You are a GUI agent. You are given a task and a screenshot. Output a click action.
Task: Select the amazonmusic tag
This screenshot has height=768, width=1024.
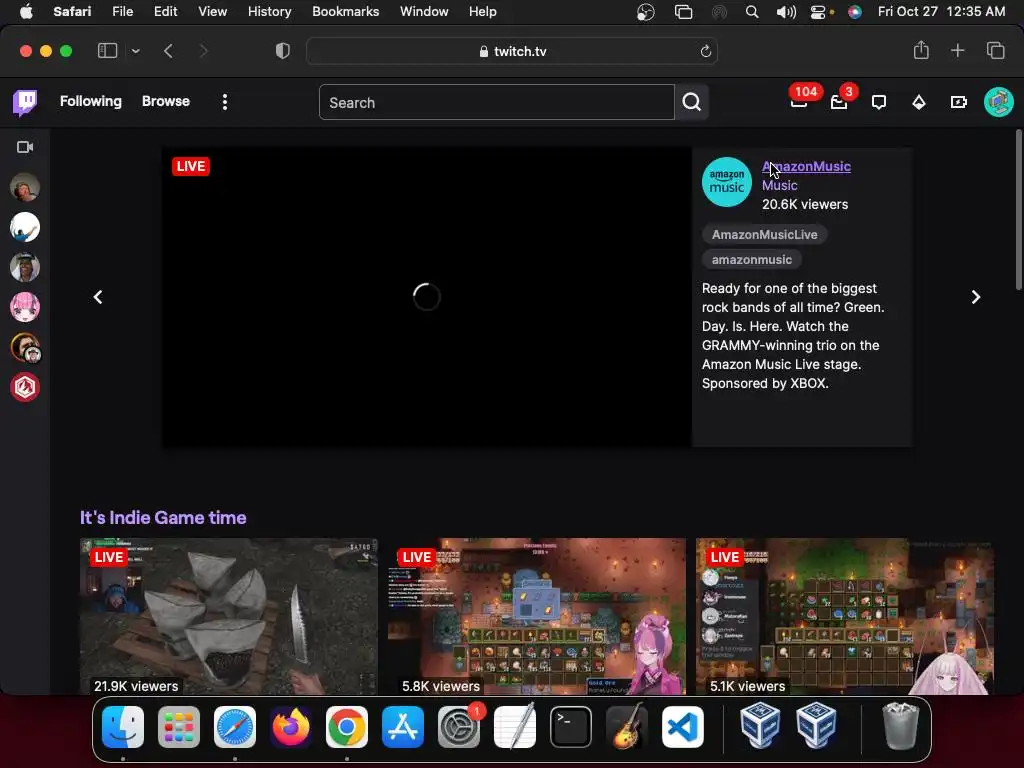(x=752, y=259)
